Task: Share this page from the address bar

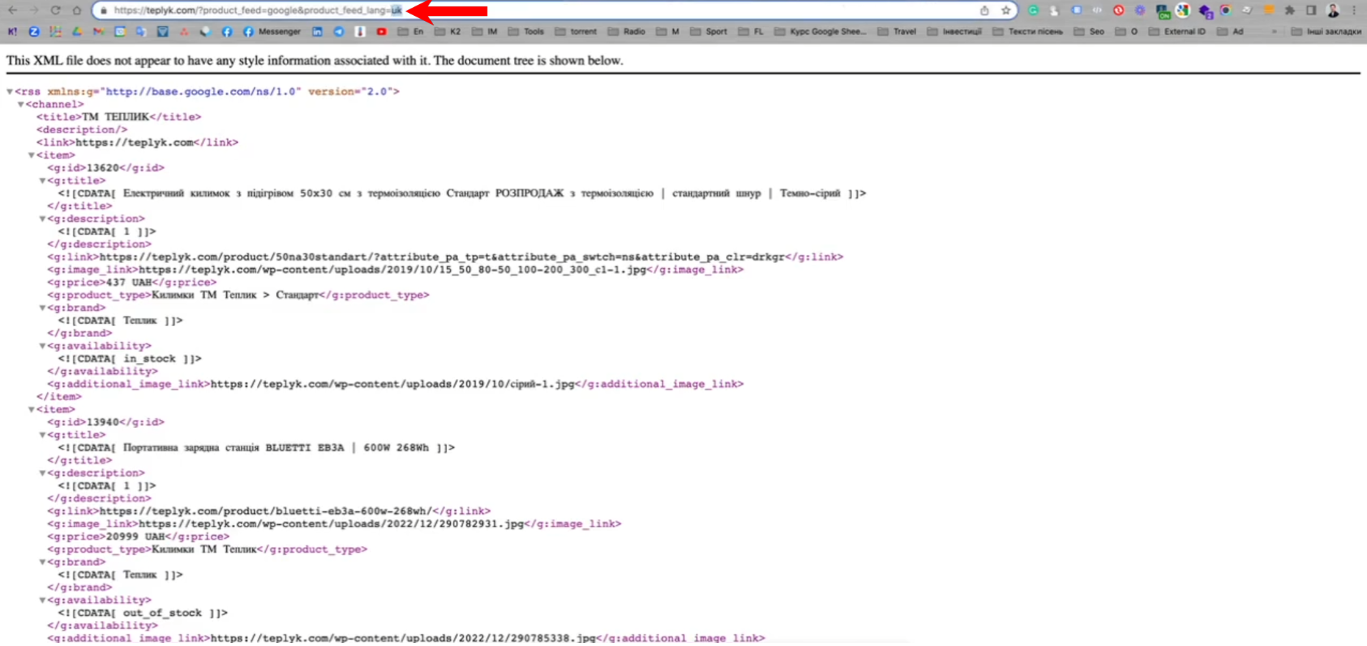Action: coord(985,11)
